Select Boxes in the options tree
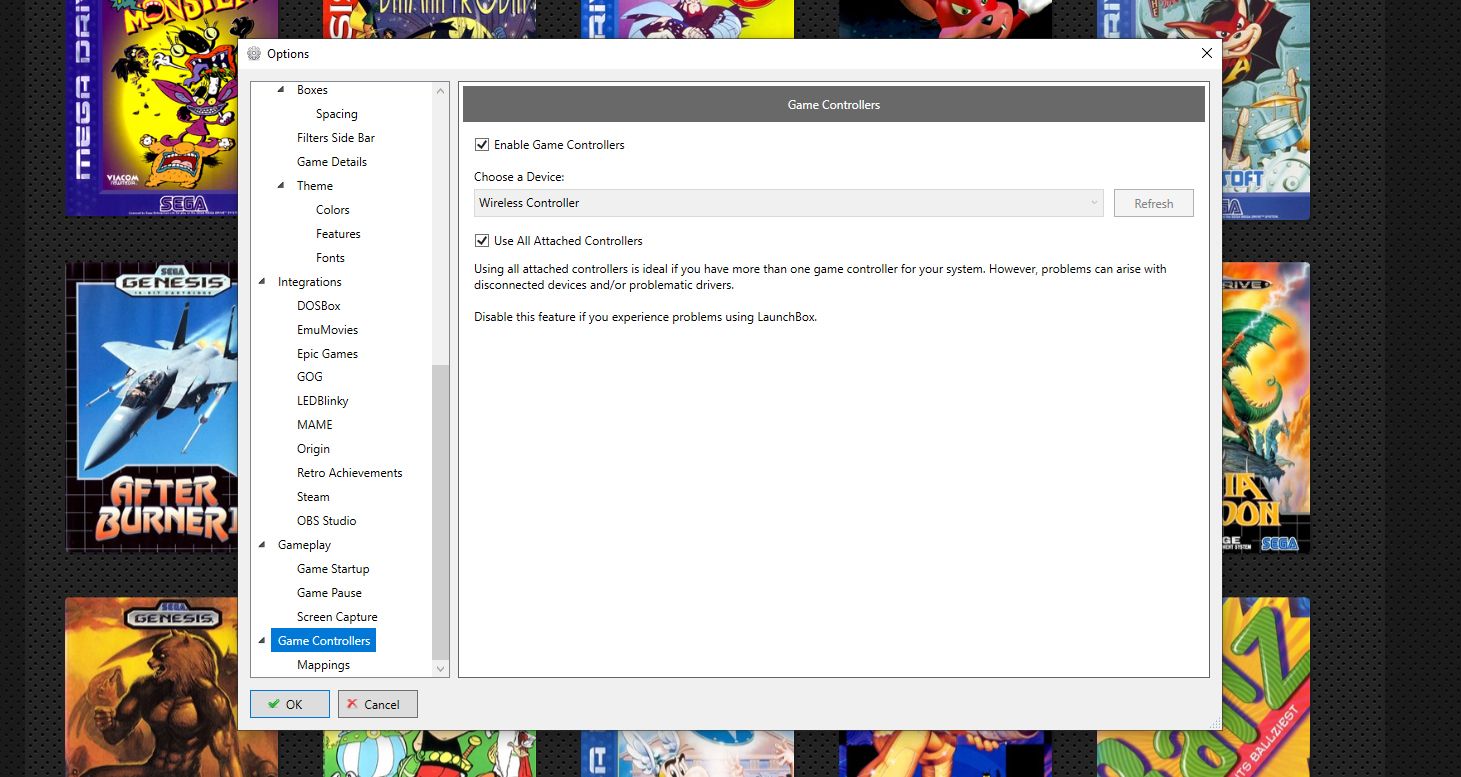This screenshot has width=1461, height=777. (x=312, y=90)
